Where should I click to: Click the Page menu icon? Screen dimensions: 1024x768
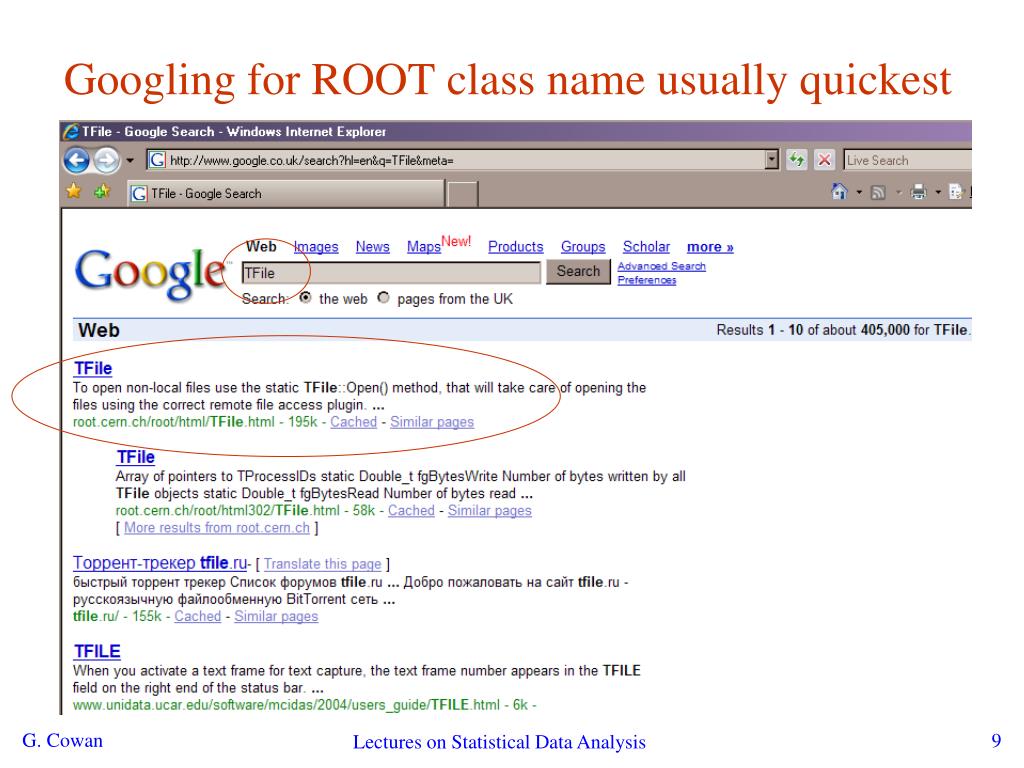click(955, 192)
